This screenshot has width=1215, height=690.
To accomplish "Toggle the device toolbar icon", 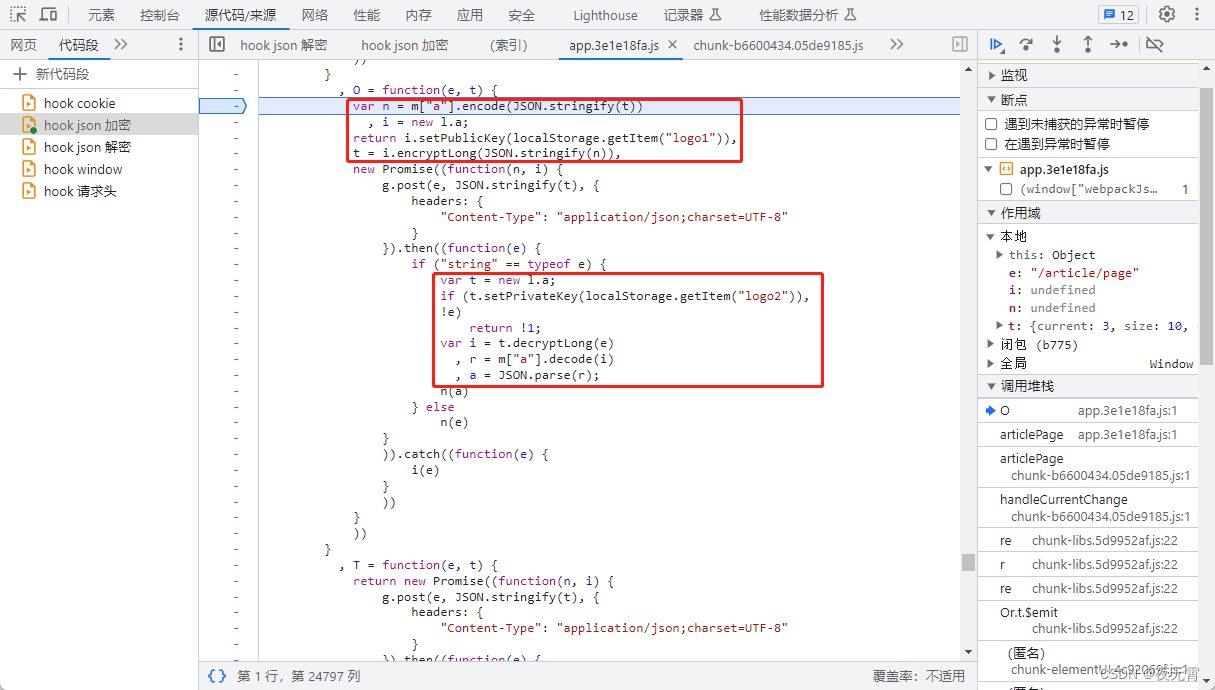I will [x=48, y=15].
